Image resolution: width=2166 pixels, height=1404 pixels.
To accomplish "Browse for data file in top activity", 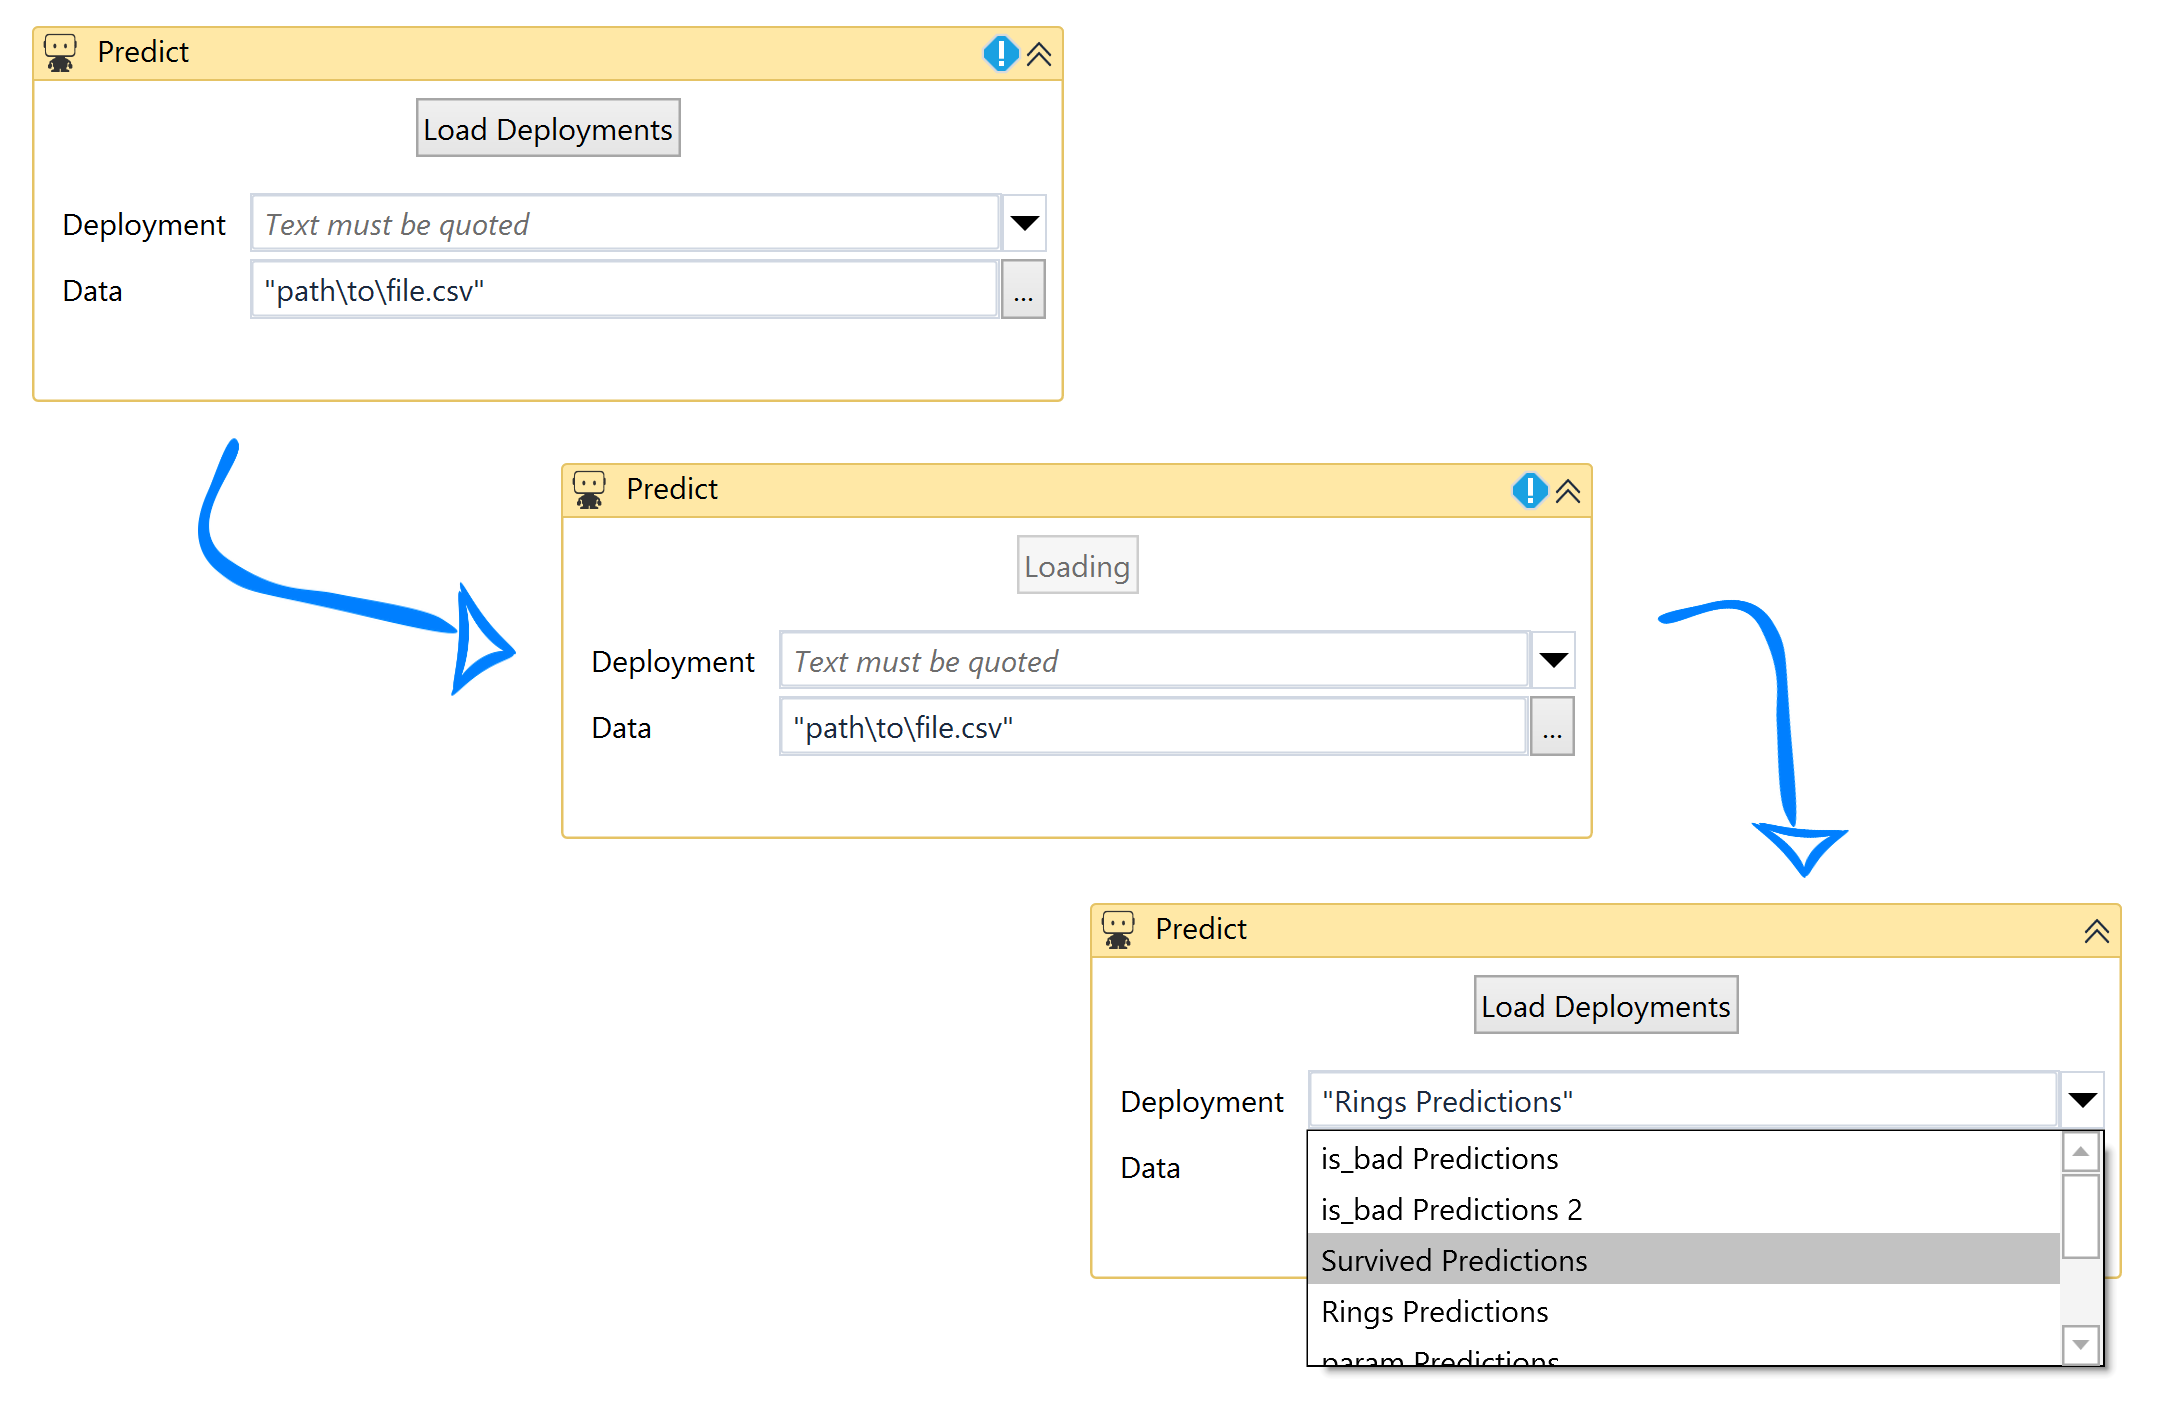I will click(x=1023, y=290).
